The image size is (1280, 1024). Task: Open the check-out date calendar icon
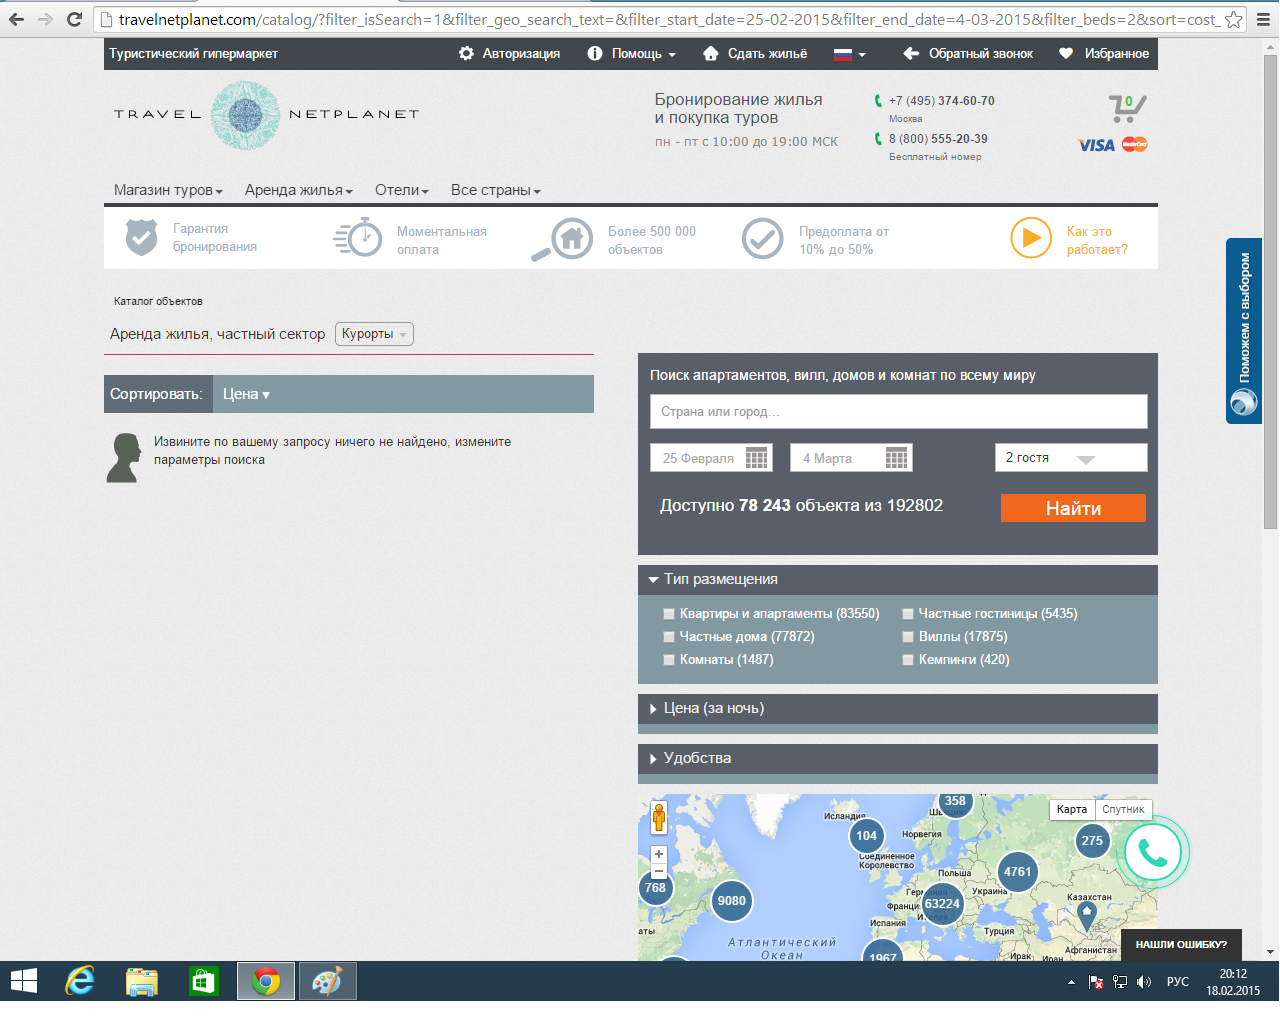point(897,458)
